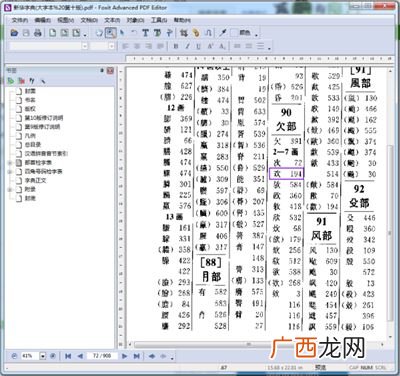Open the font name dropdown
The width and height of the screenshot is (400, 376).
85,46
